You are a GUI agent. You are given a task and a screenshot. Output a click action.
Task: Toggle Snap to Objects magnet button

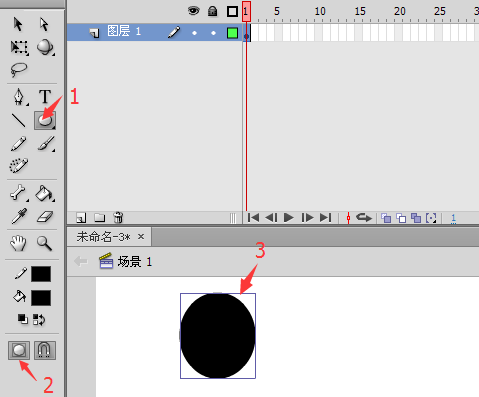coord(45,350)
